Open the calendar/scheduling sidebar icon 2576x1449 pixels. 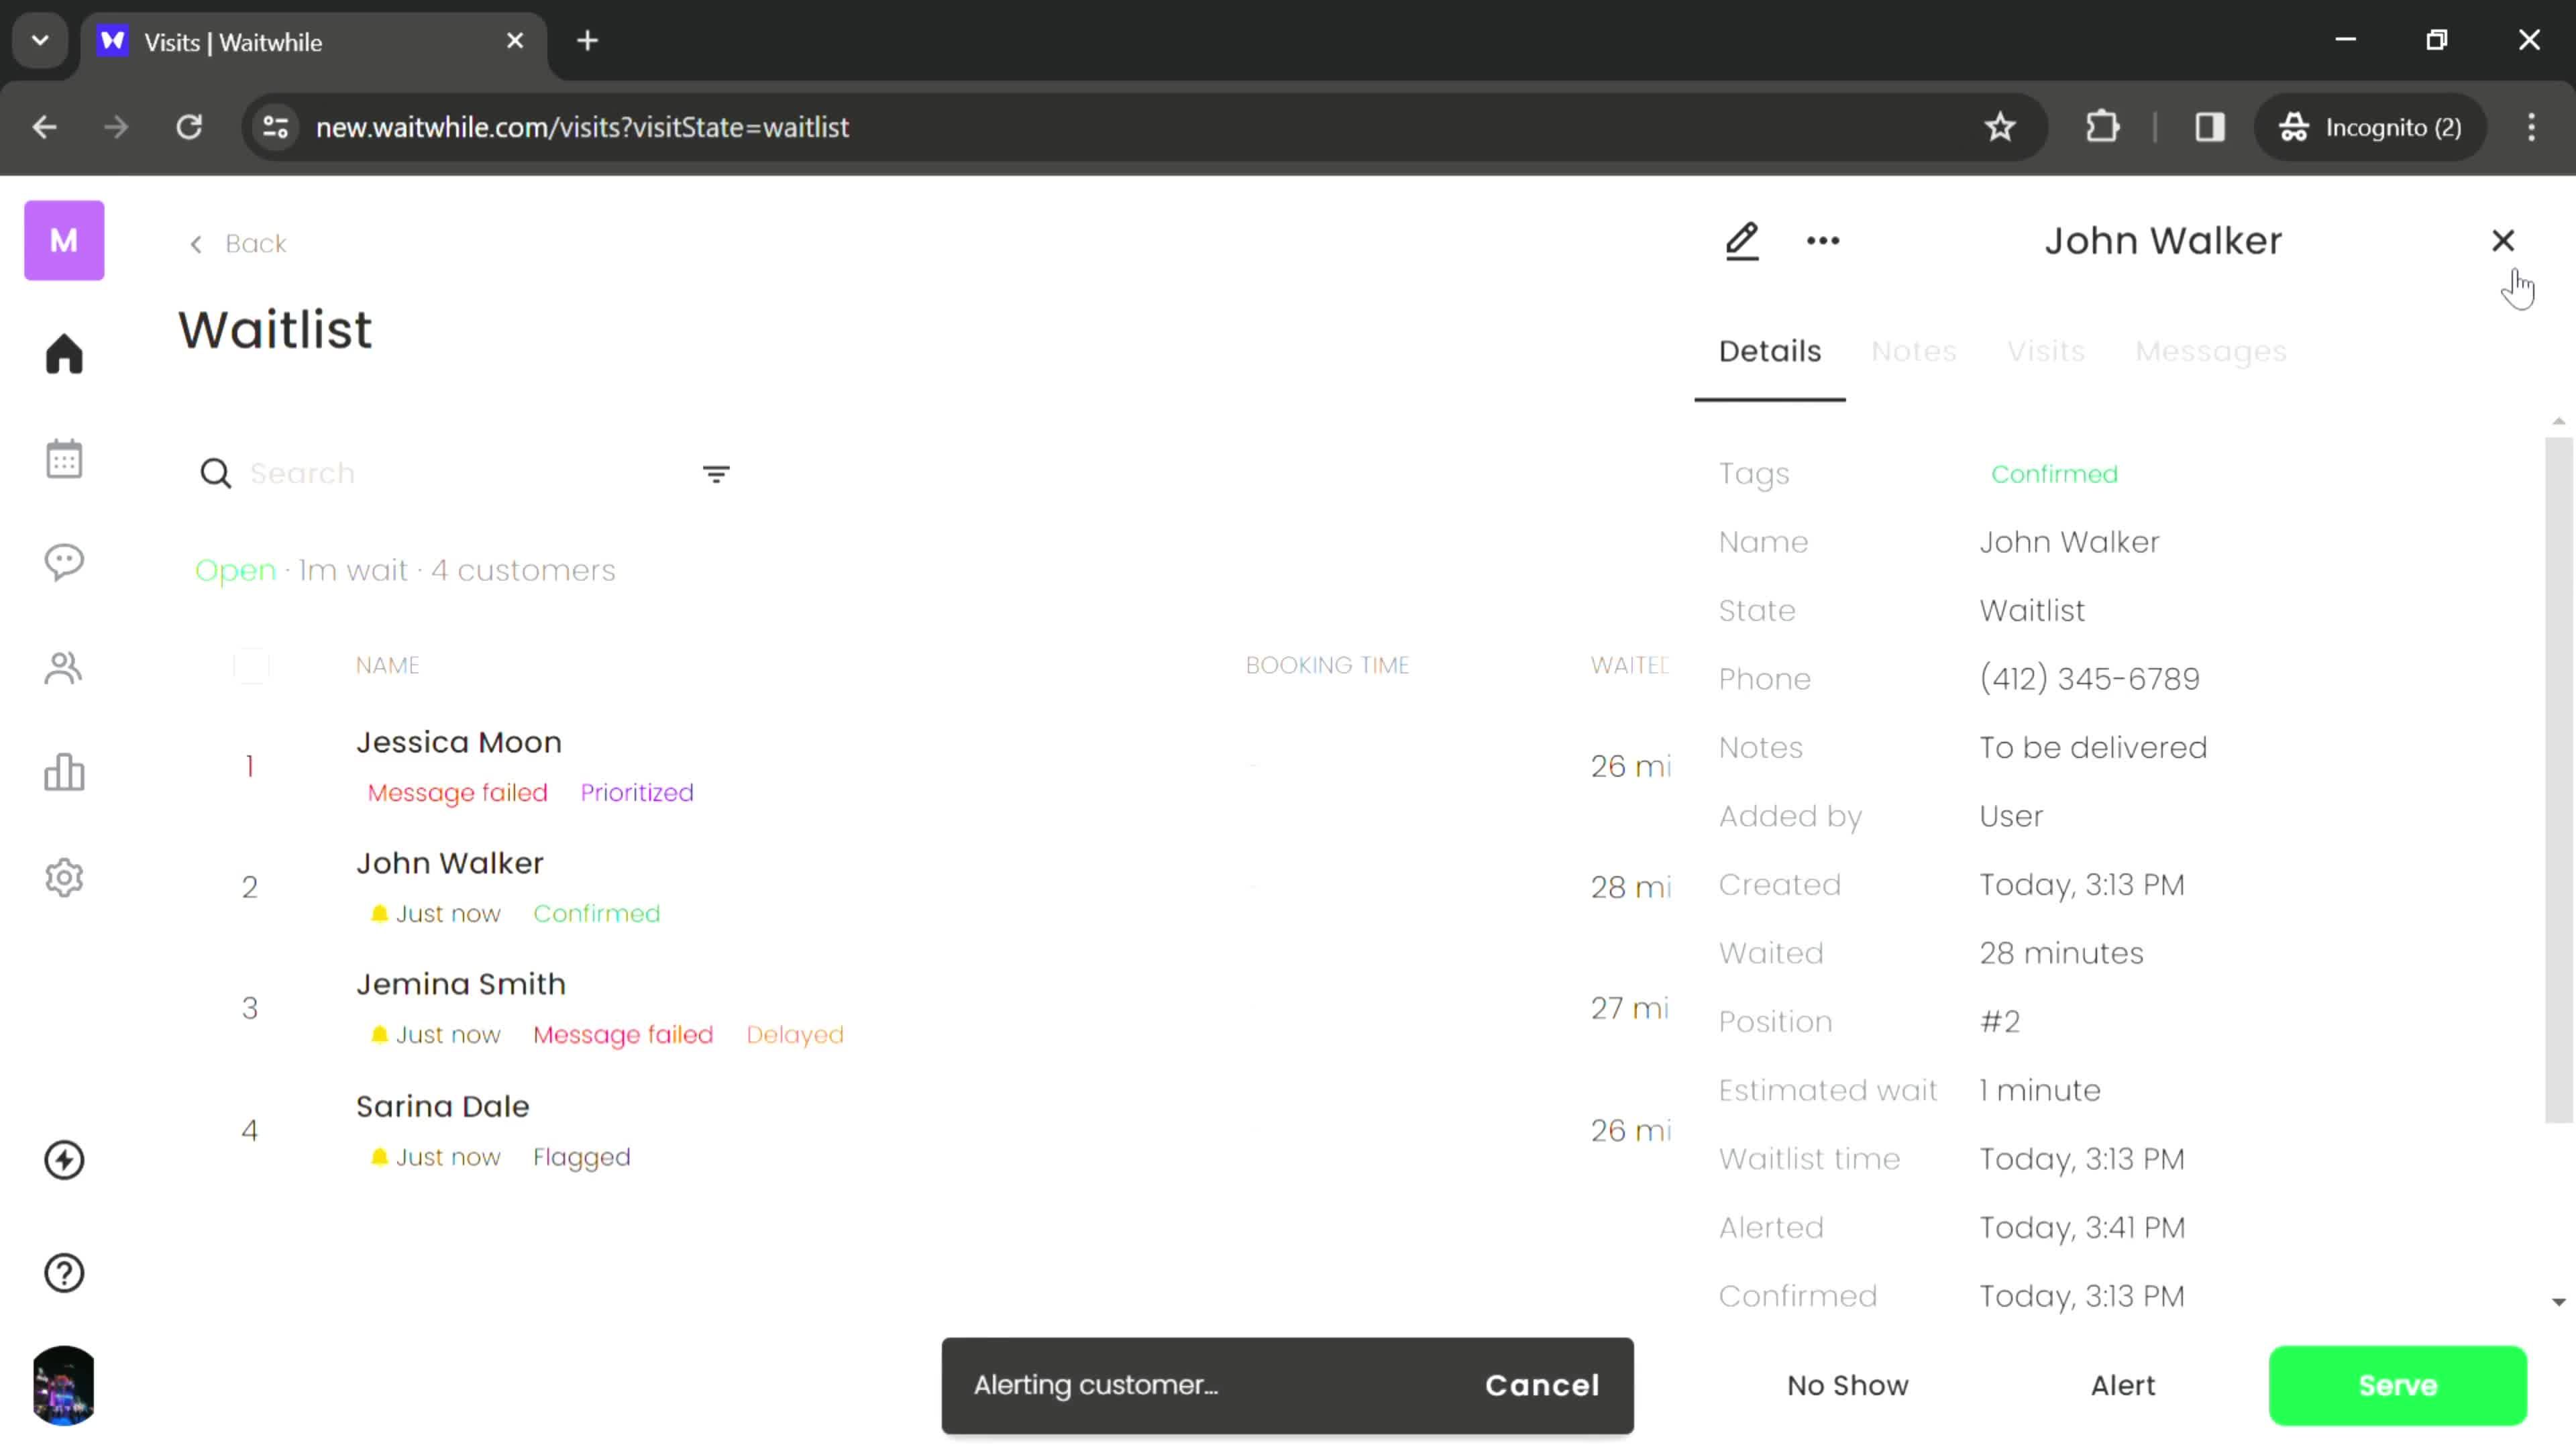tap(64, 456)
